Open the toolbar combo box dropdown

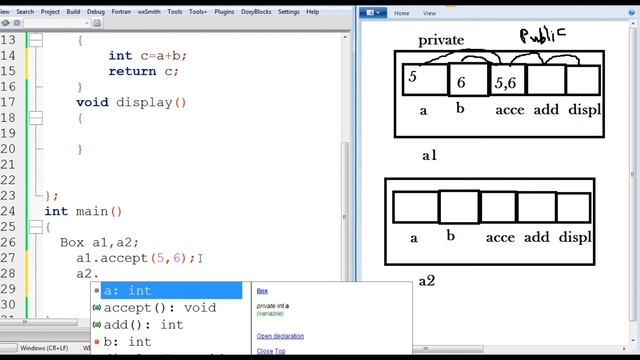(87, 23)
